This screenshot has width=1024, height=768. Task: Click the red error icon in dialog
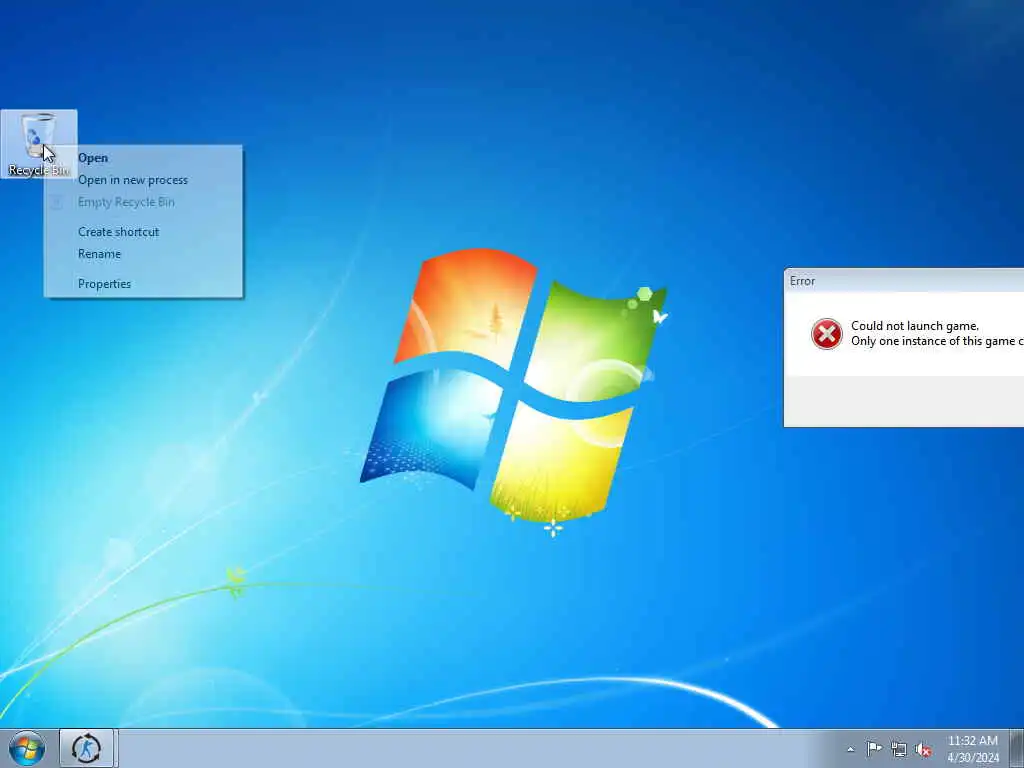[827, 334]
